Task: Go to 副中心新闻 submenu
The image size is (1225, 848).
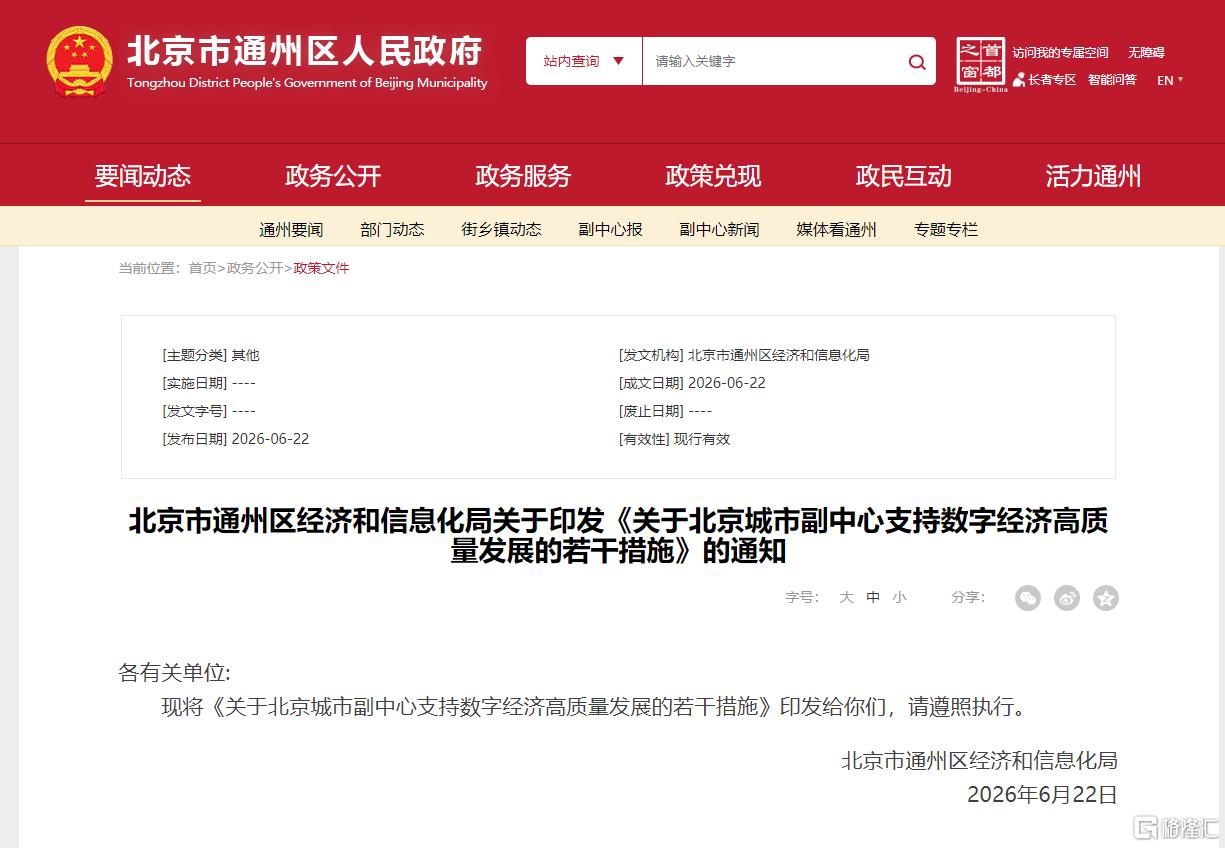Action: (x=719, y=229)
